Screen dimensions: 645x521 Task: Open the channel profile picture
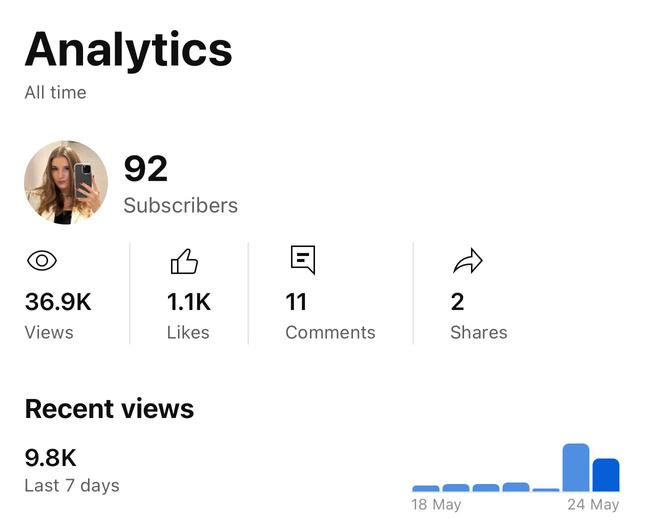66,182
